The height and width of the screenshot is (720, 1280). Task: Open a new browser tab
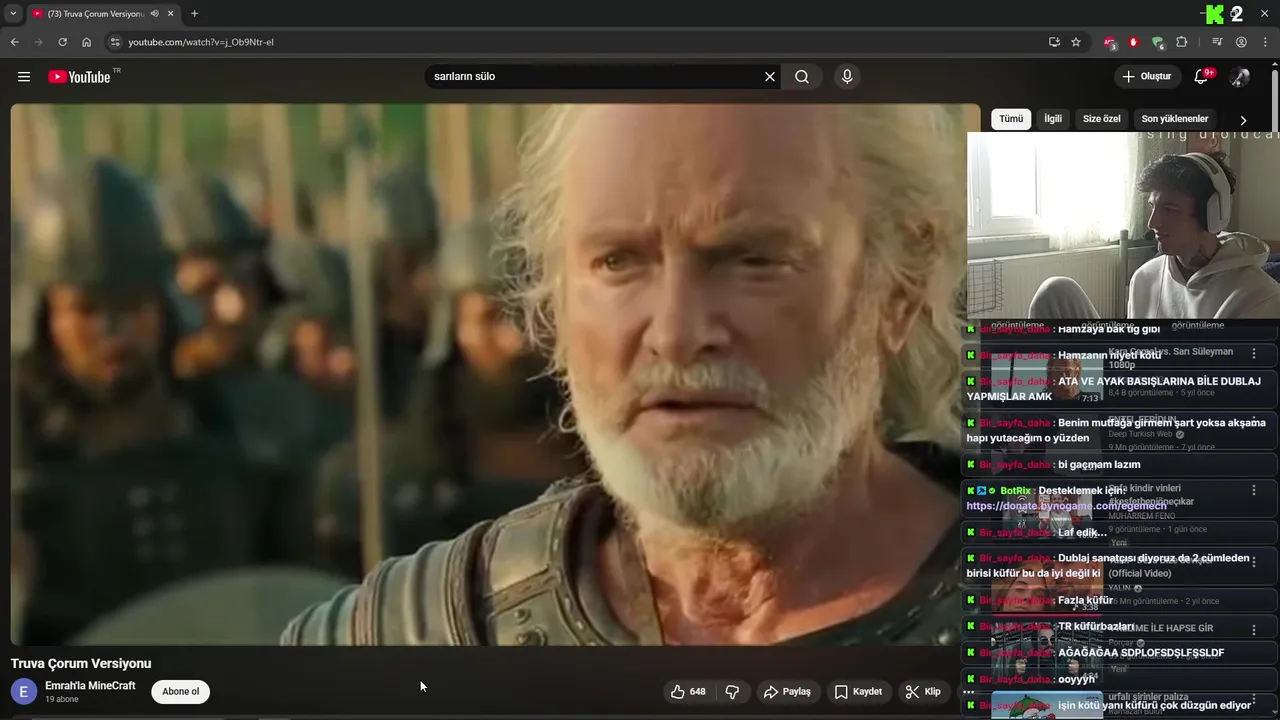(x=194, y=14)
